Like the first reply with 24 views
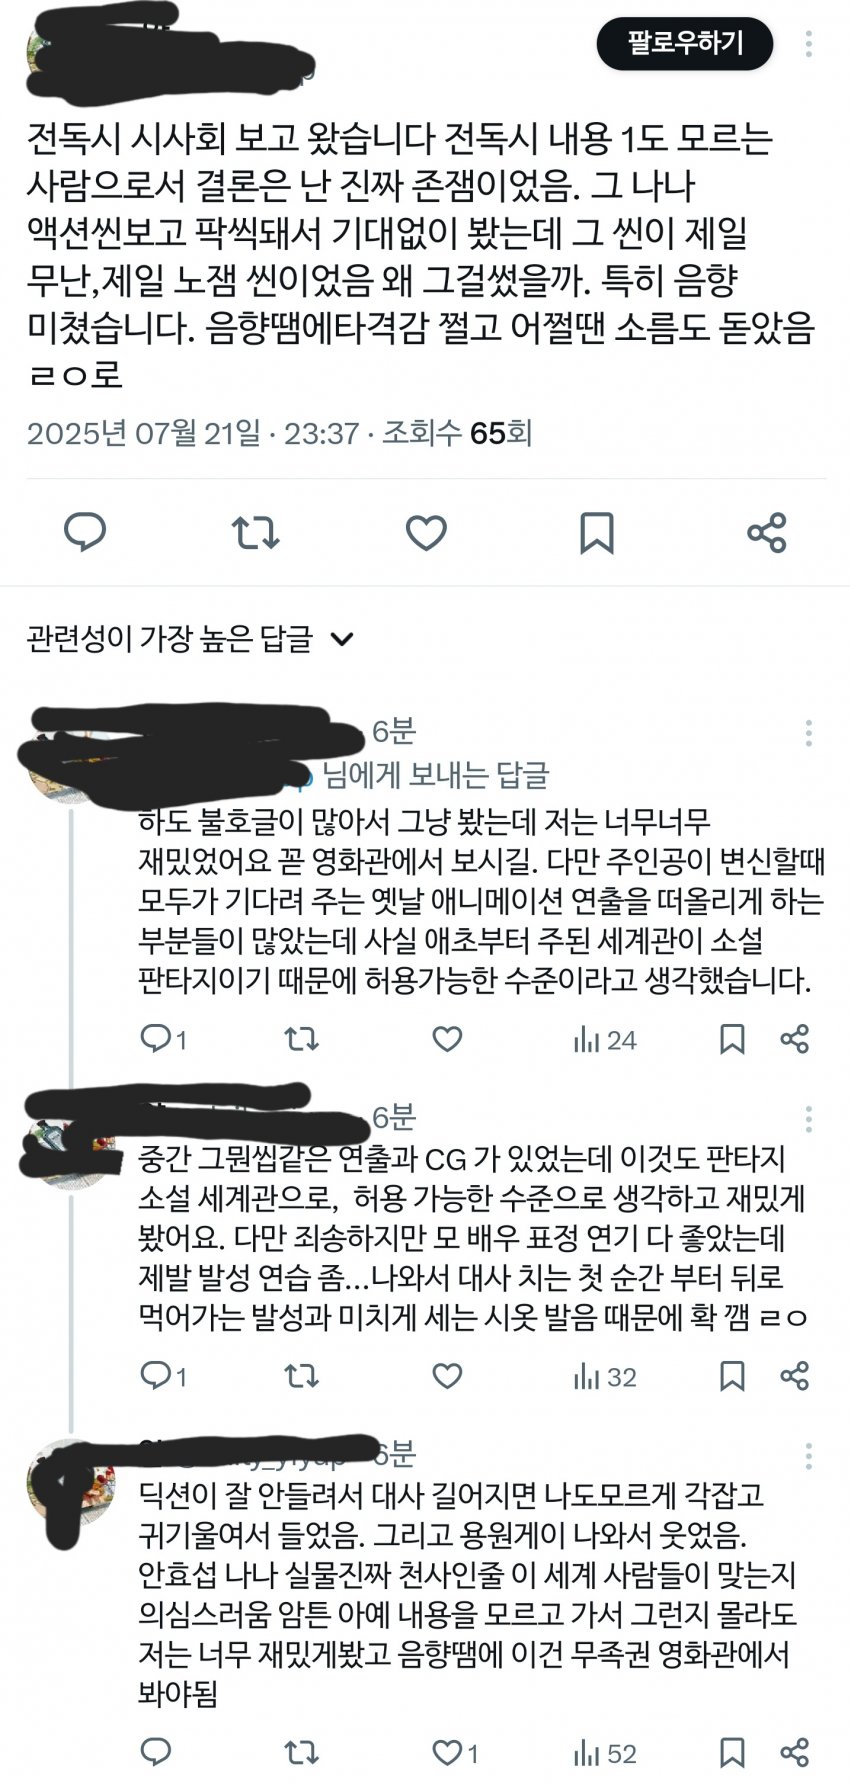850x1785 pixels. click(x=447, y=1039)
